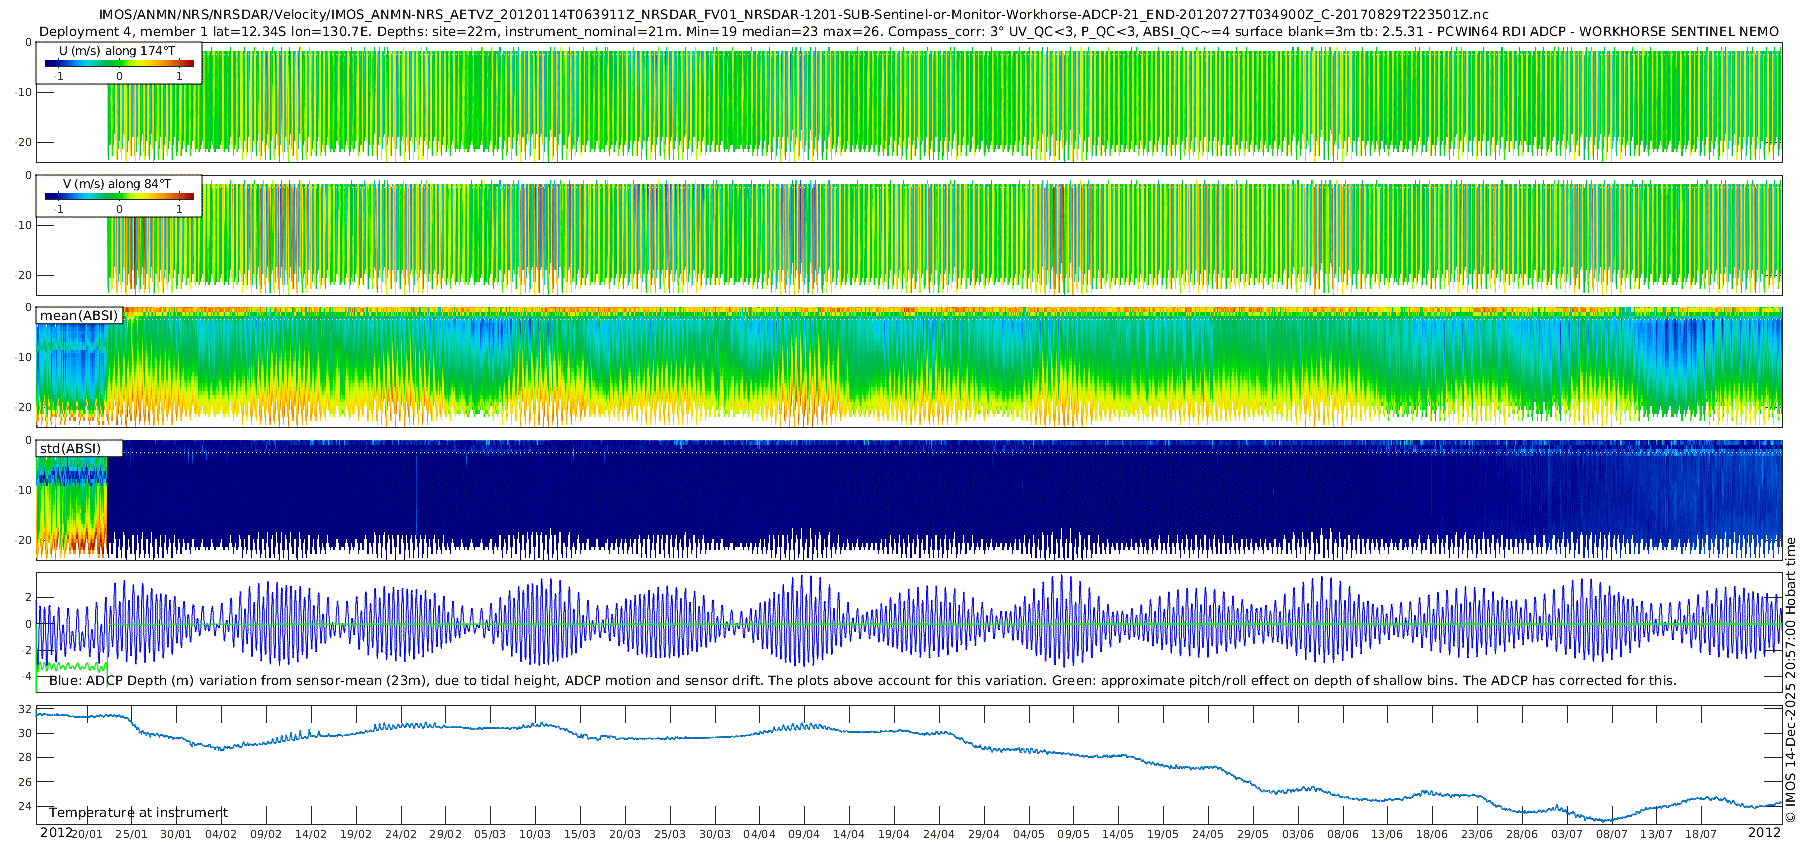Click the 25/01 date tick
This screenshot has width=1800, height=850.
tap(131, 834)
